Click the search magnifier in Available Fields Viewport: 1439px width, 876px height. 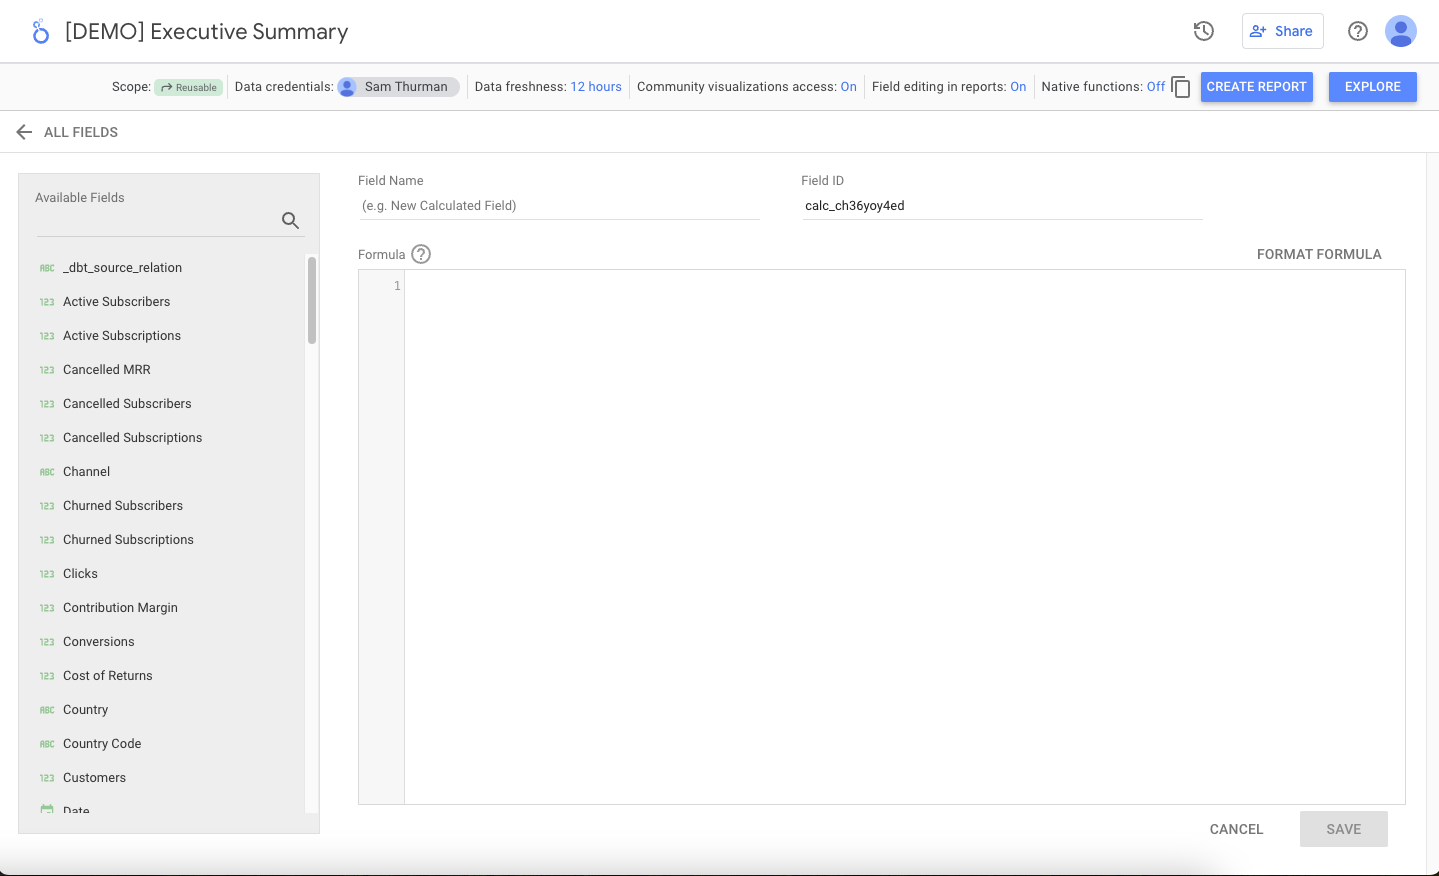click(x=290, y=220)
